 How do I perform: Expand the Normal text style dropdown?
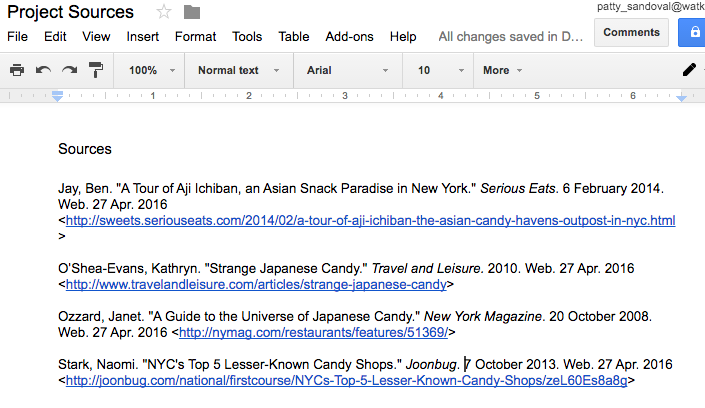[x=237, y=71]
